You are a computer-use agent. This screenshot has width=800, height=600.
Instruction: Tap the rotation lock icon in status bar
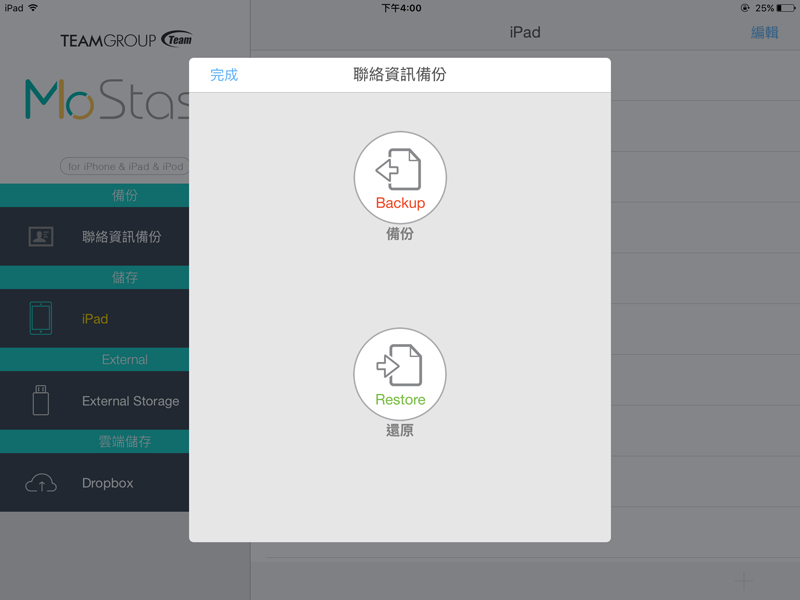[x=745, y=8]
